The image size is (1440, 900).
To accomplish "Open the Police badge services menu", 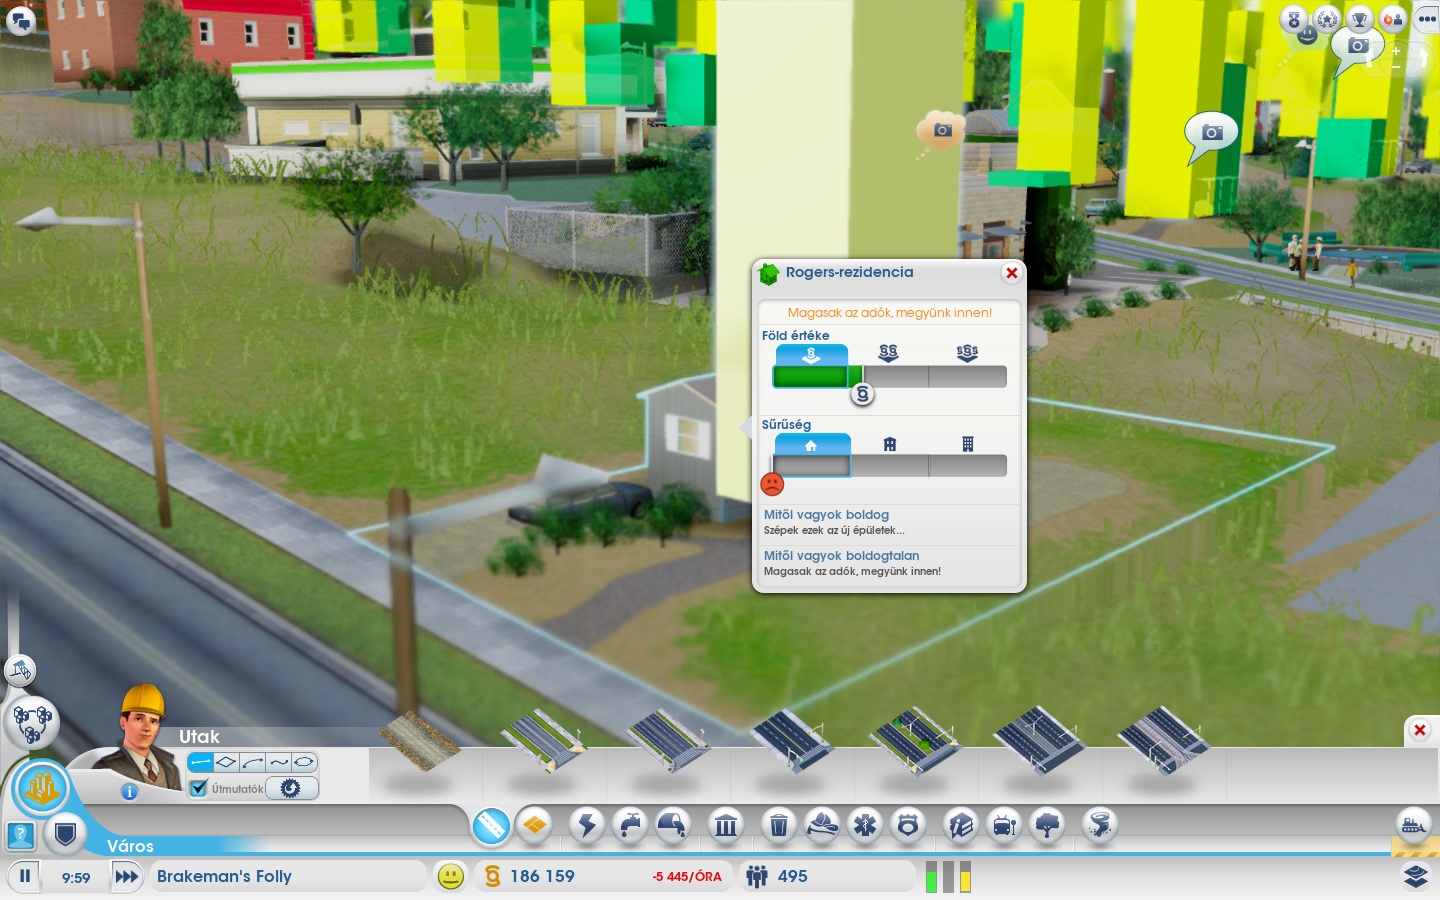I will click(x=907, y=826).
